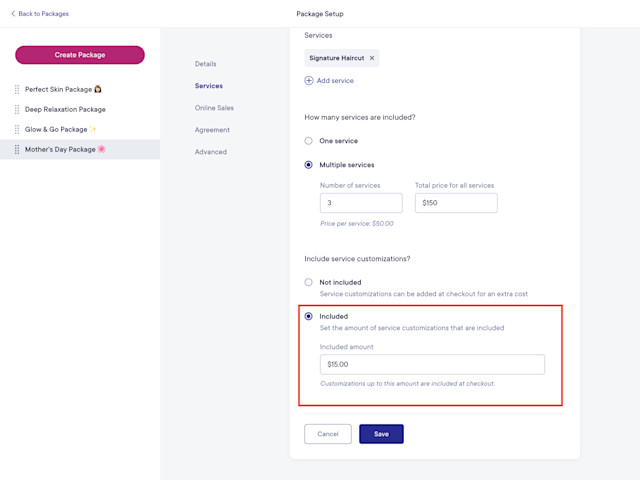Focus the Number of services field
640x480 pixels.
361,203
